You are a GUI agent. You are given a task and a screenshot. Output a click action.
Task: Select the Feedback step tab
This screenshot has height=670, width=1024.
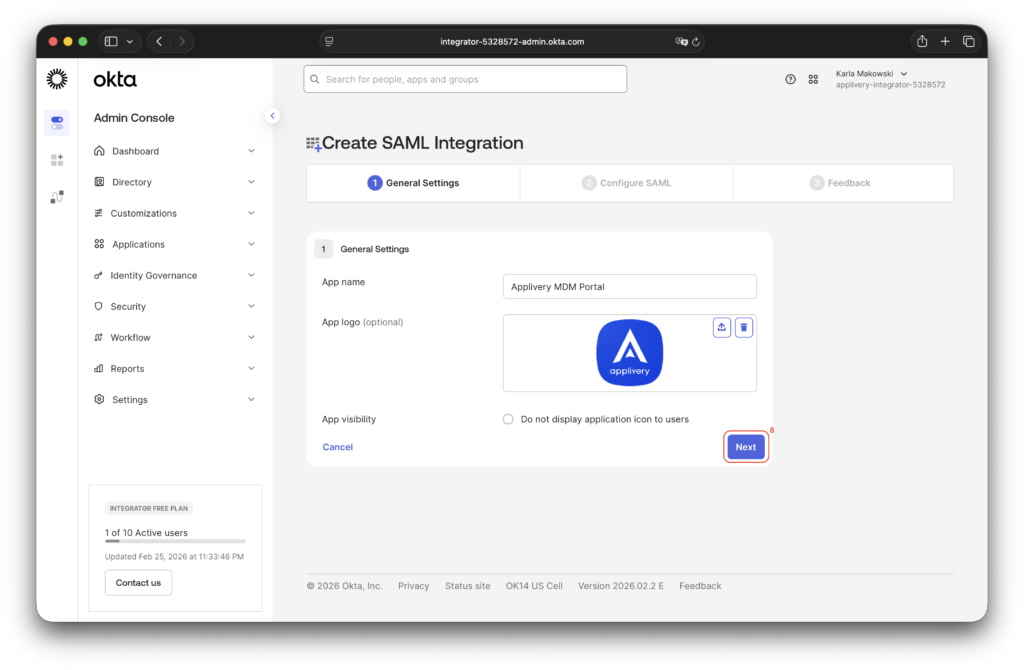tap(840, 183)
